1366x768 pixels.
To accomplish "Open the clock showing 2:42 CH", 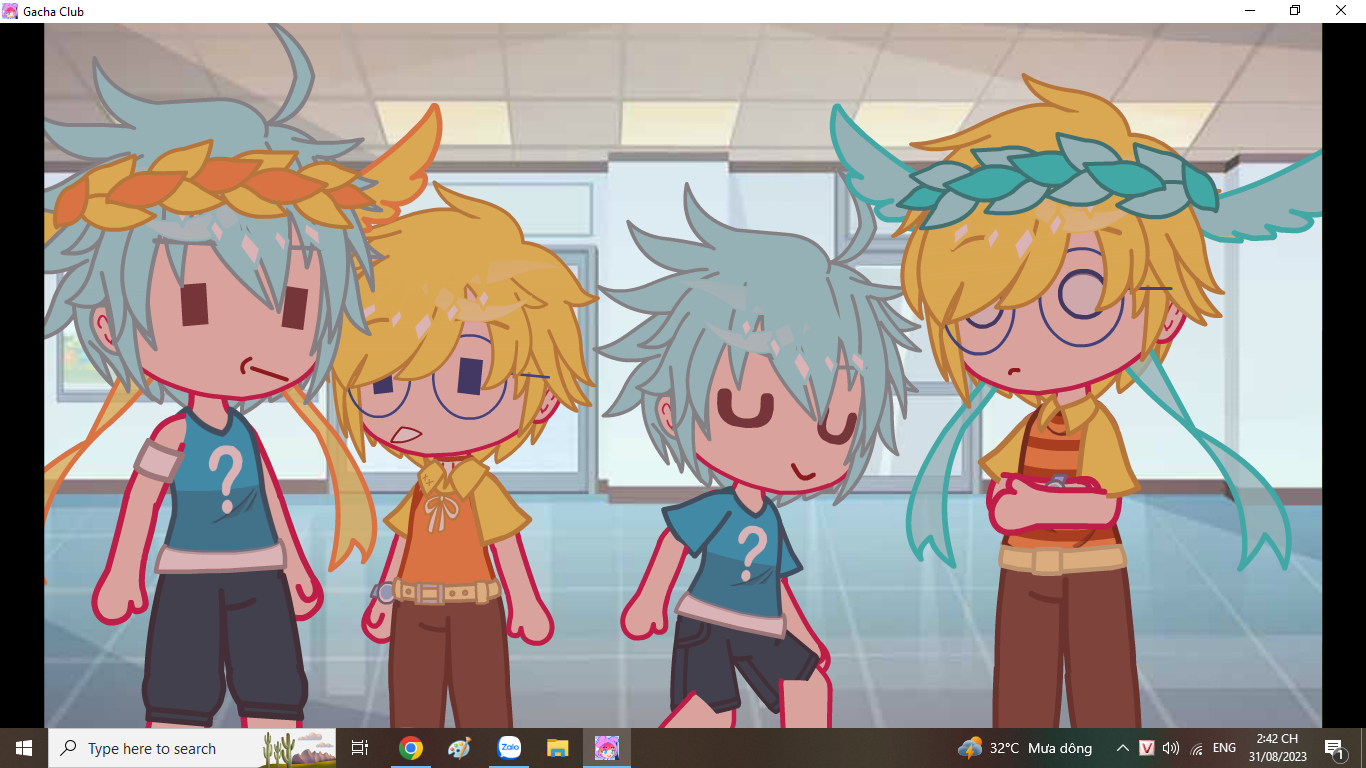I will (x=1277, y=748).
